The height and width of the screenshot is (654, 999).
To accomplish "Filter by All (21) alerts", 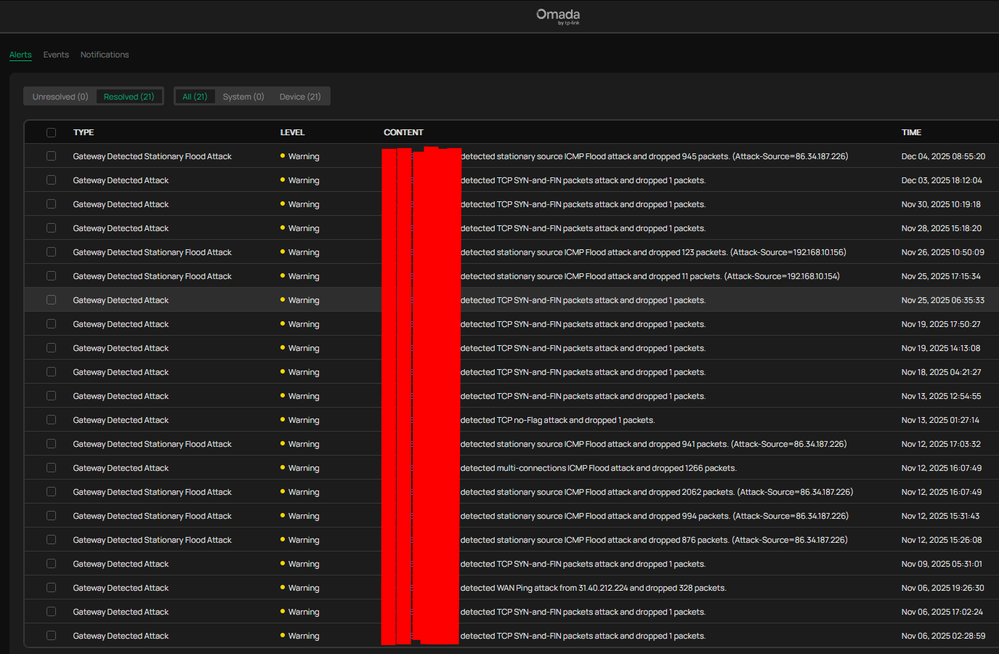I will 196,97.
